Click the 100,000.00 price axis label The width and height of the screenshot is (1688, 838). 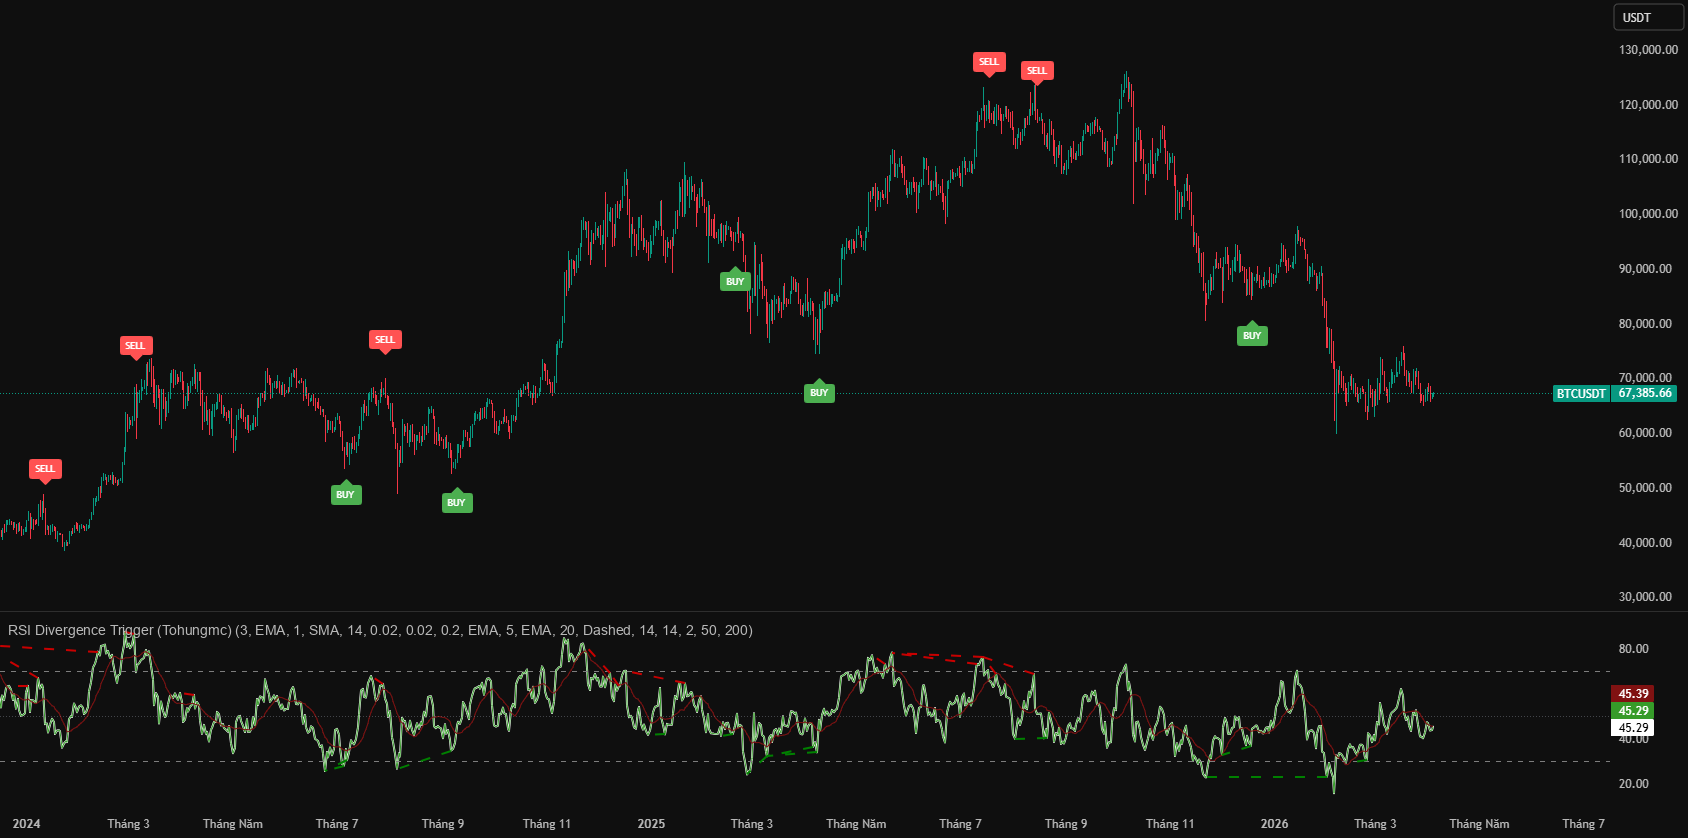[1648, 214]
